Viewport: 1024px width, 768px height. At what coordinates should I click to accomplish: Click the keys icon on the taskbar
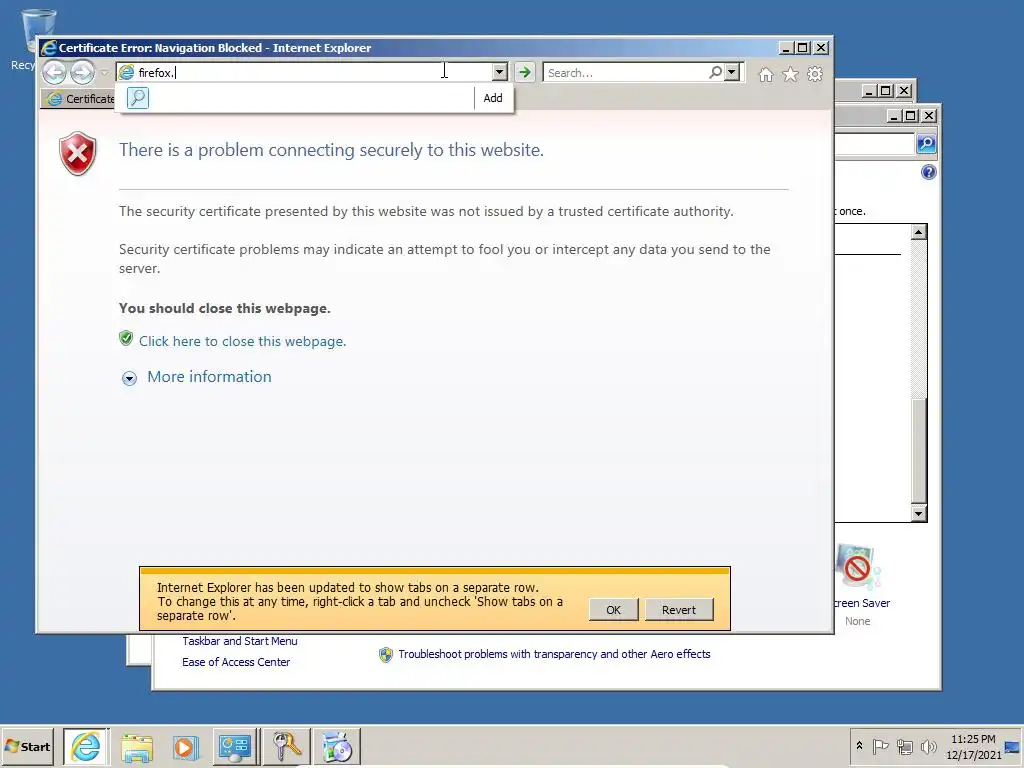[x=286, y=746]
